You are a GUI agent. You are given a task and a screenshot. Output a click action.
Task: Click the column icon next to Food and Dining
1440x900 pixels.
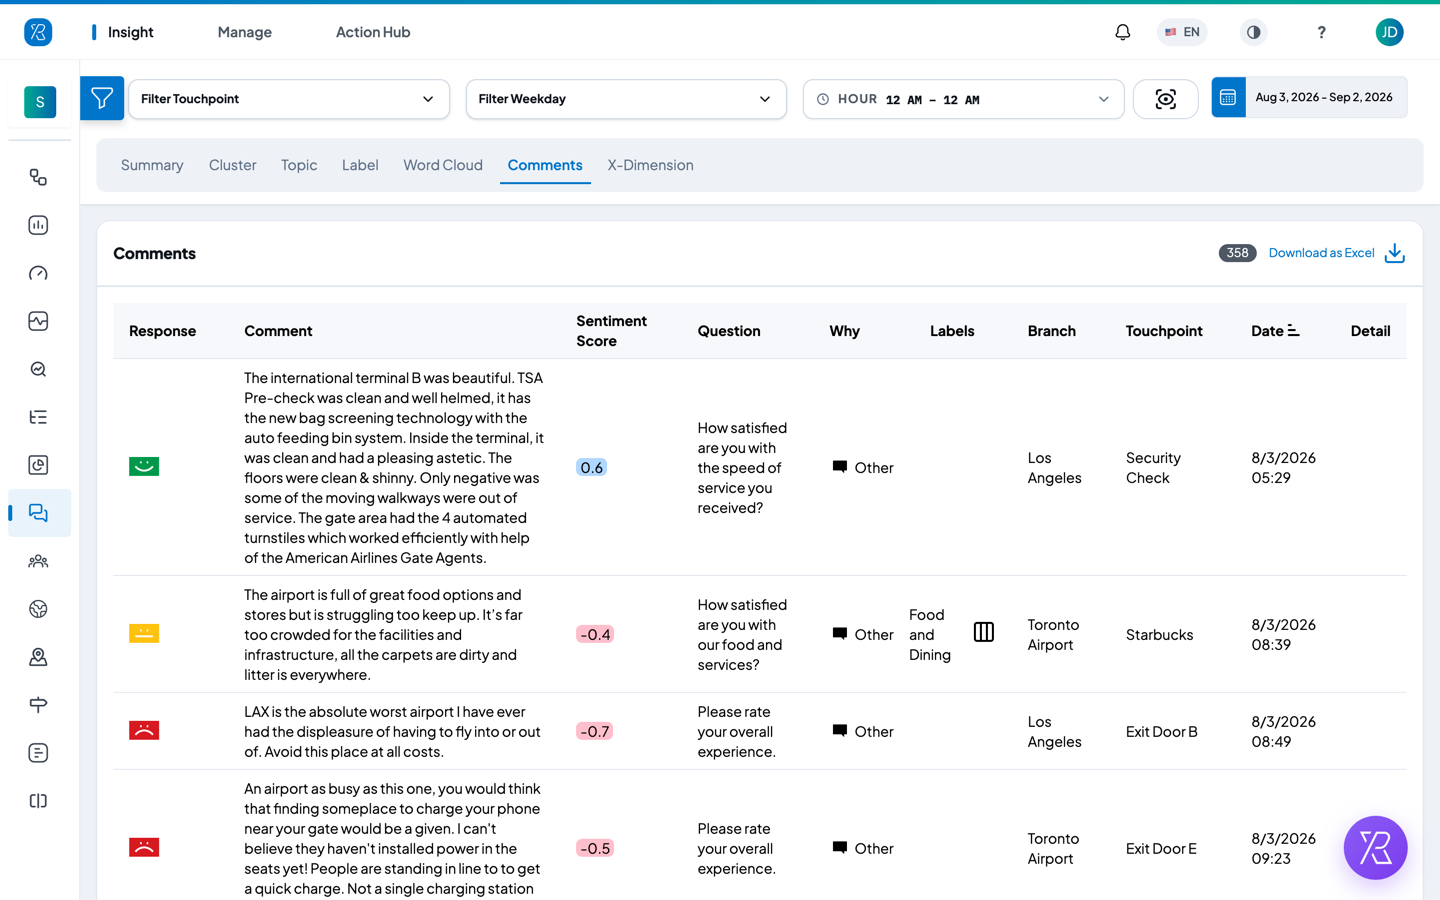(984, 632)
